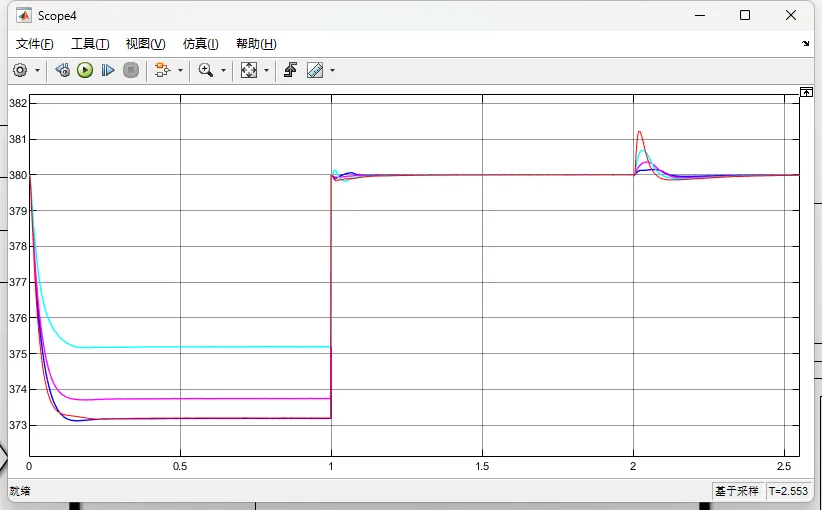This screenshot has width=822, height=510.
Task: Click the 373 y-axis label
Action: [18, 425]
